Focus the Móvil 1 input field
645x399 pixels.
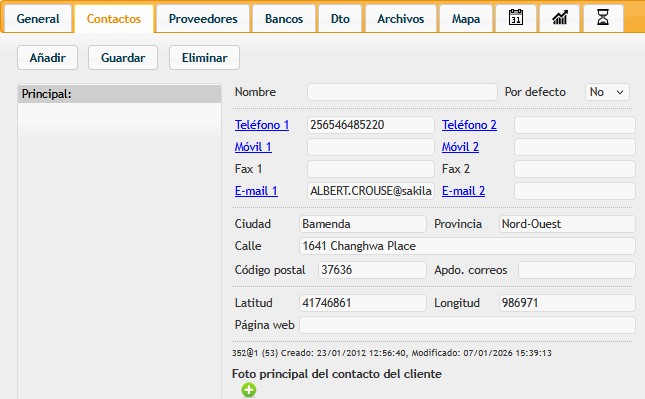[x=371, y=147]
